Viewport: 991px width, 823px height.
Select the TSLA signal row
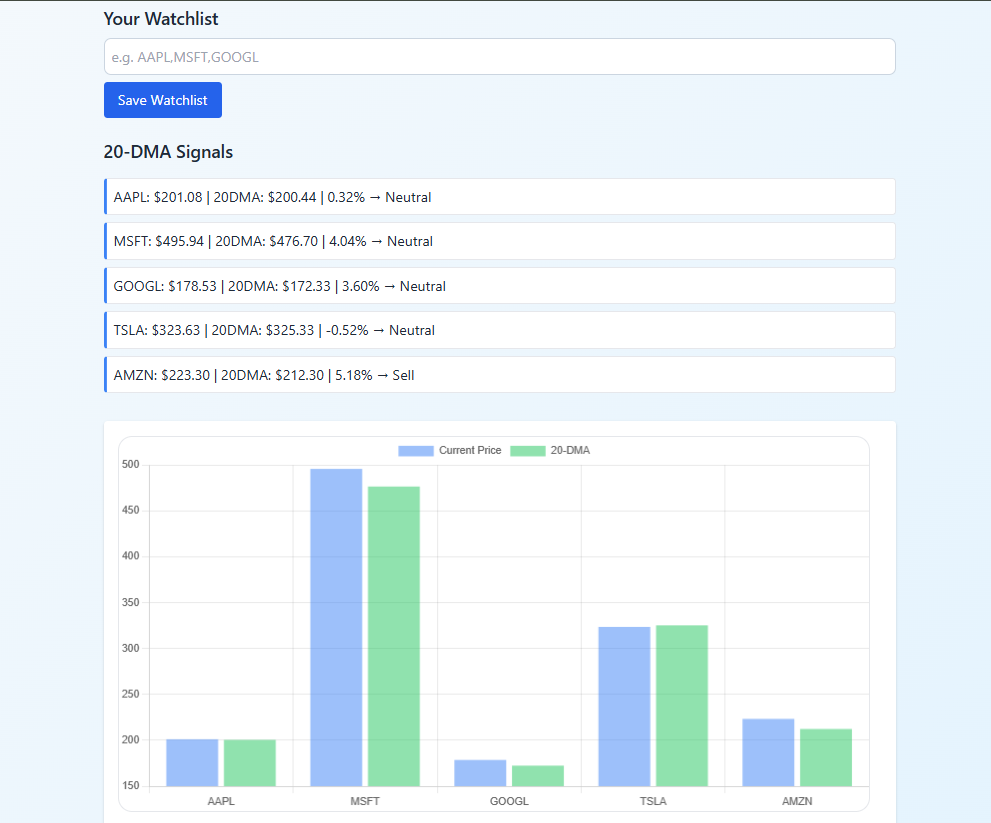(499, 330)
